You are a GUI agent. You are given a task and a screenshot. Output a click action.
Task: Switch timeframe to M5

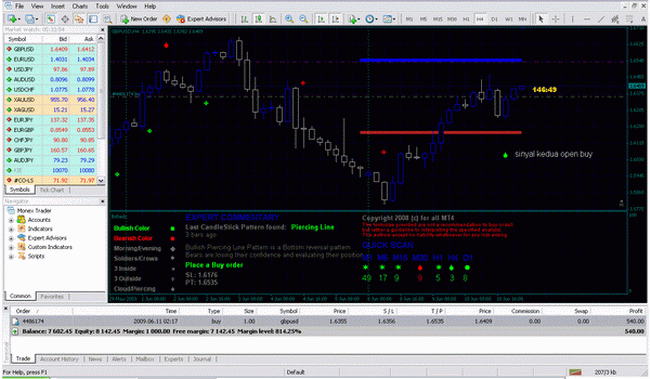coord(423,19)
